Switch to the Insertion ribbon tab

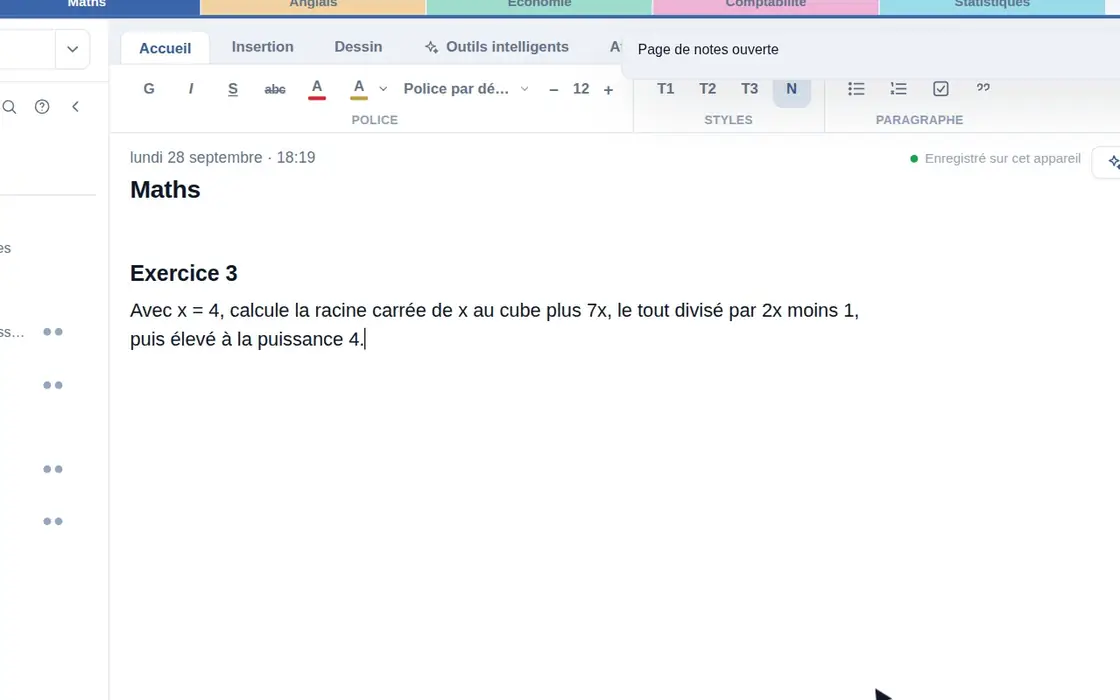click(262, 47)
